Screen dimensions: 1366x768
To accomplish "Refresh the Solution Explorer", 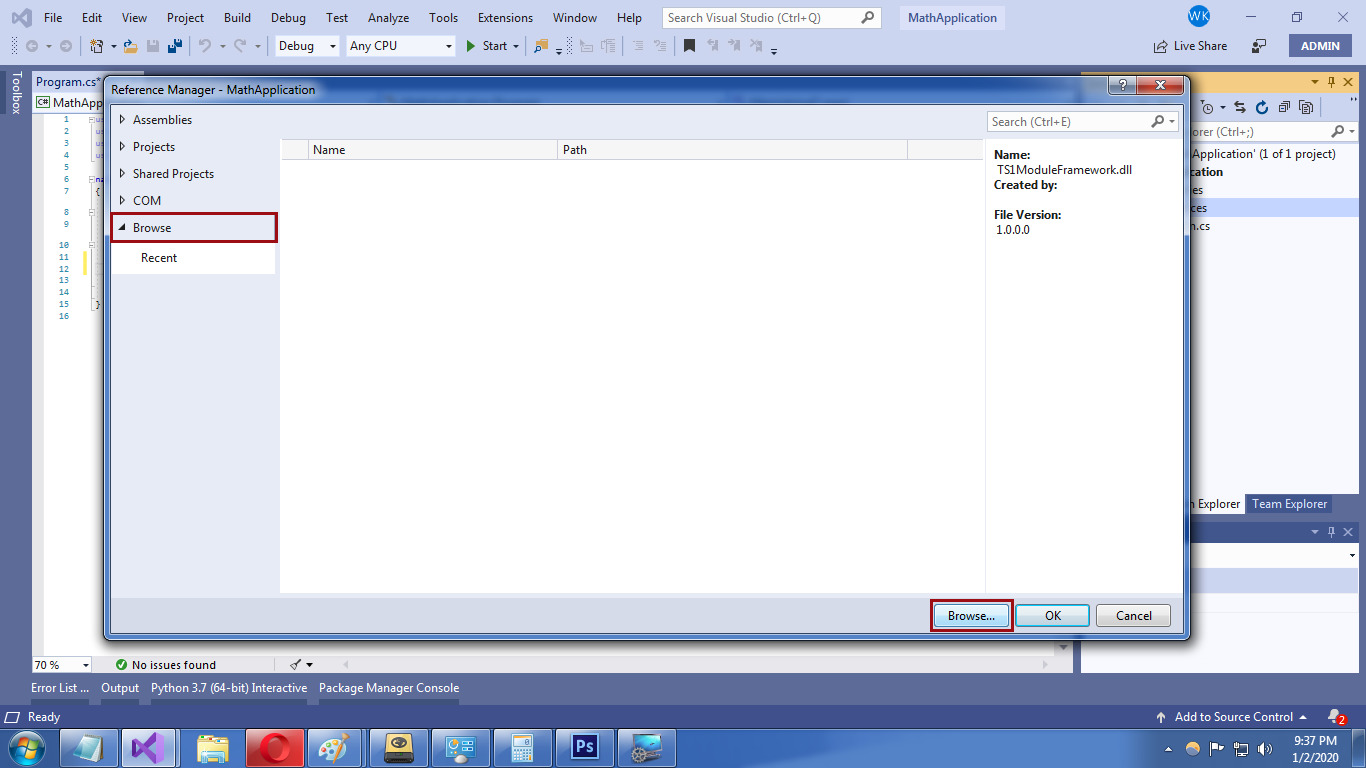I will [x=1262, y=108].
